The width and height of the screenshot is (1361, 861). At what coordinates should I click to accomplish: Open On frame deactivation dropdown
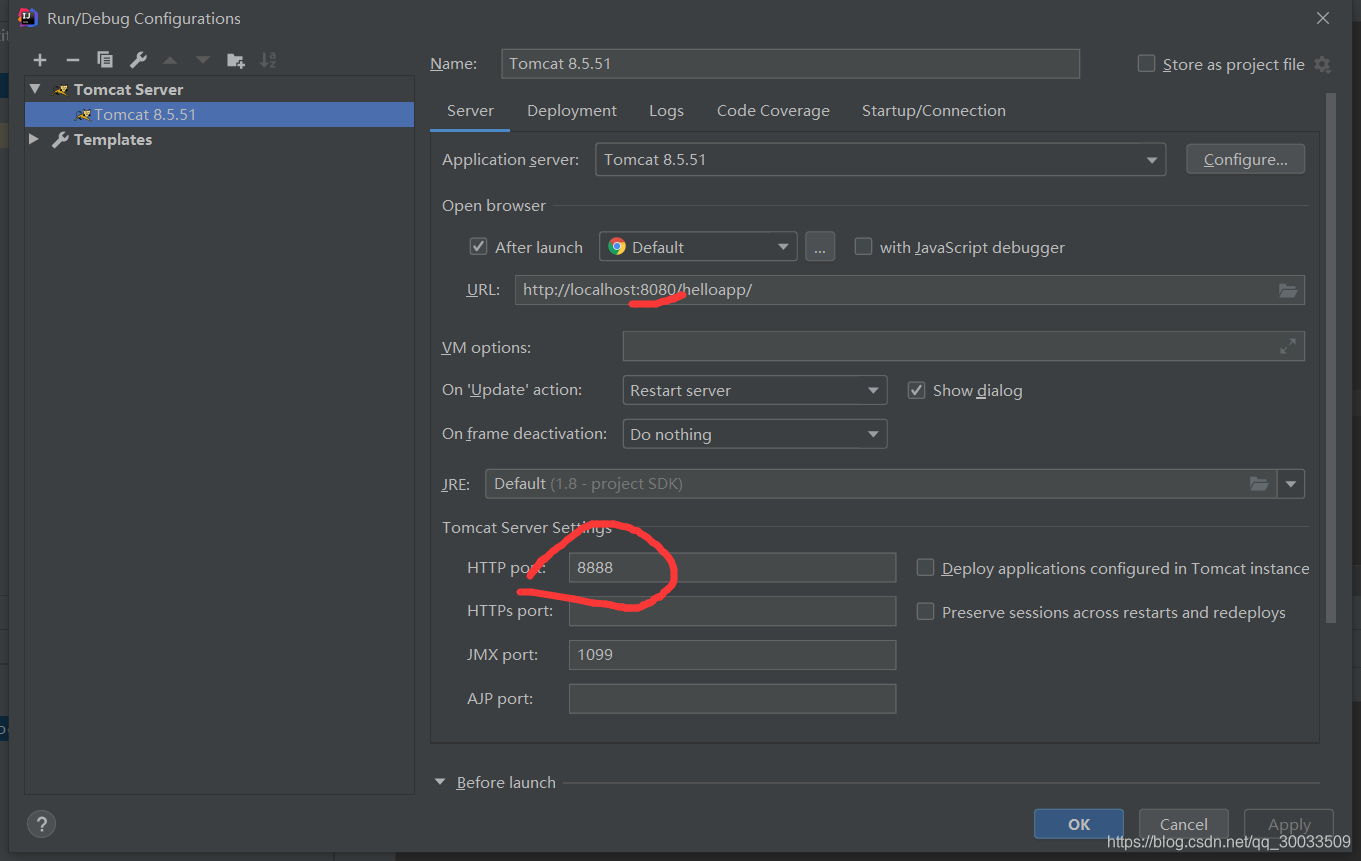click(x=754, y=434)
